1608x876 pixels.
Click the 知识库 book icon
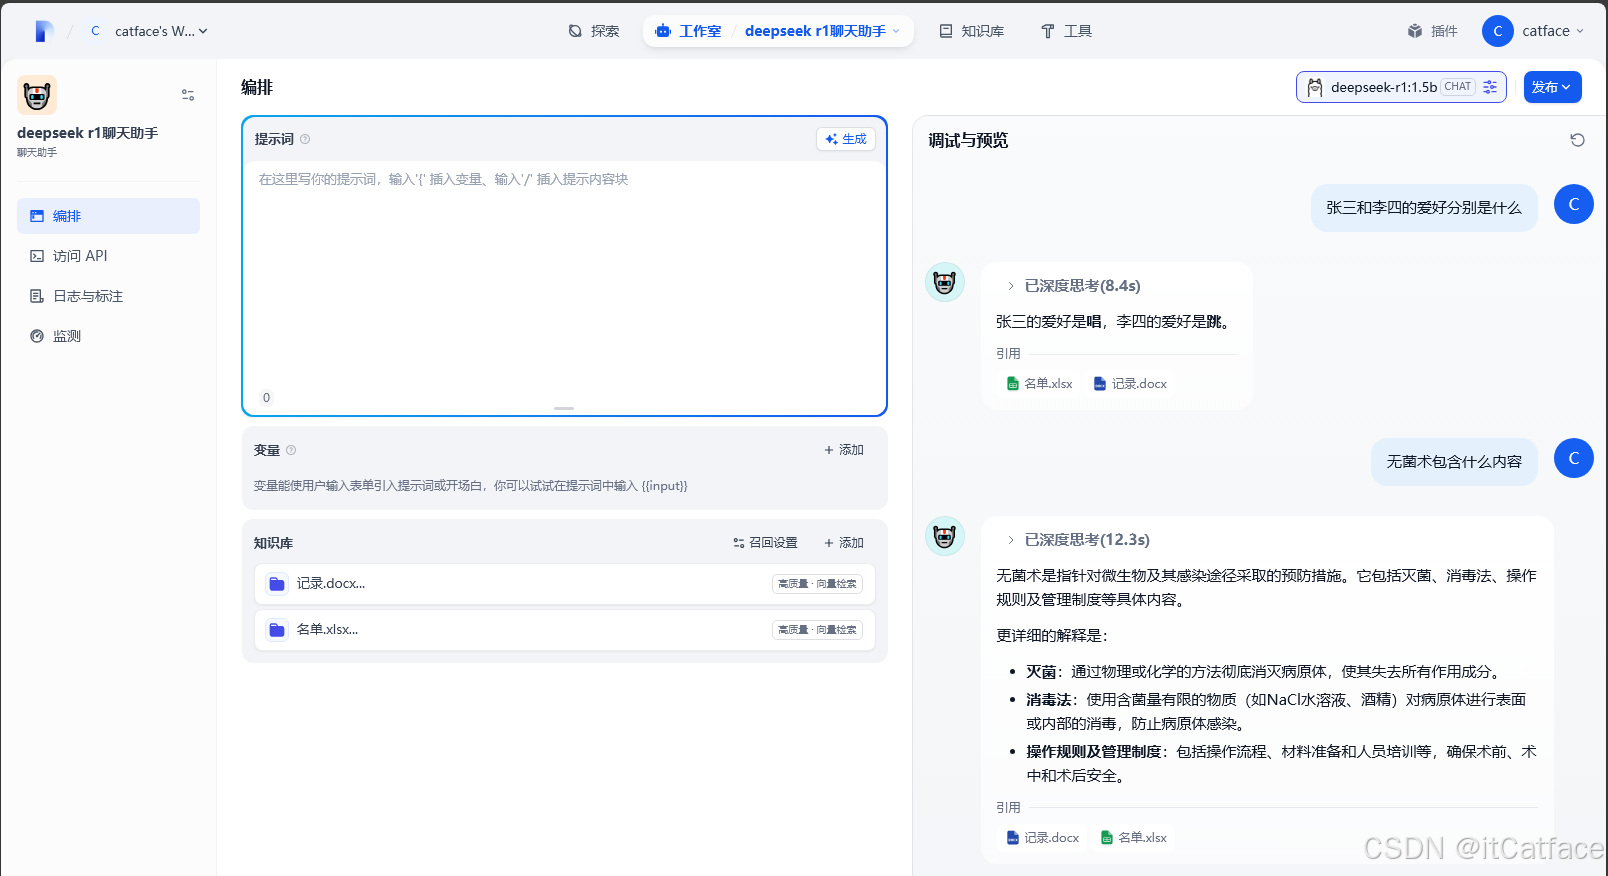click(946, 31)
